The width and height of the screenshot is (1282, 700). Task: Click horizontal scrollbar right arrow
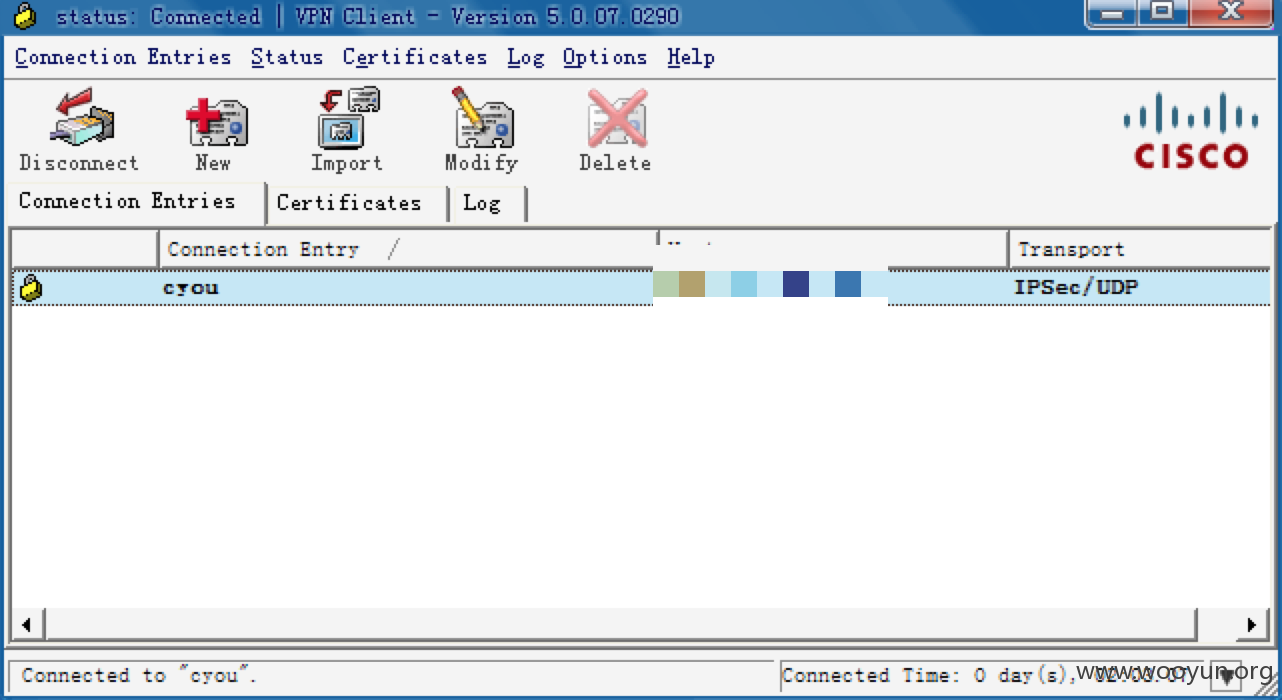click(x=1251, y=625)
